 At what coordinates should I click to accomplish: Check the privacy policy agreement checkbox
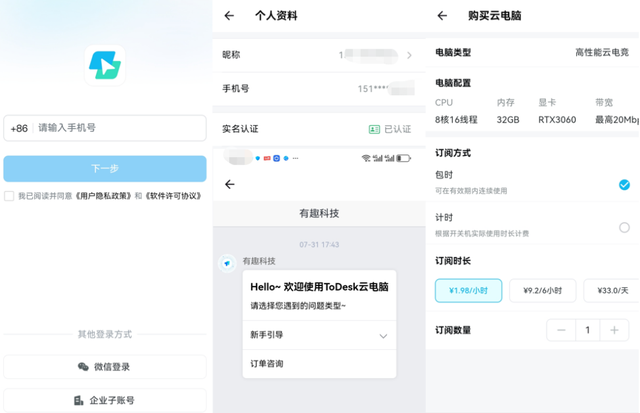tap(9, 196)
